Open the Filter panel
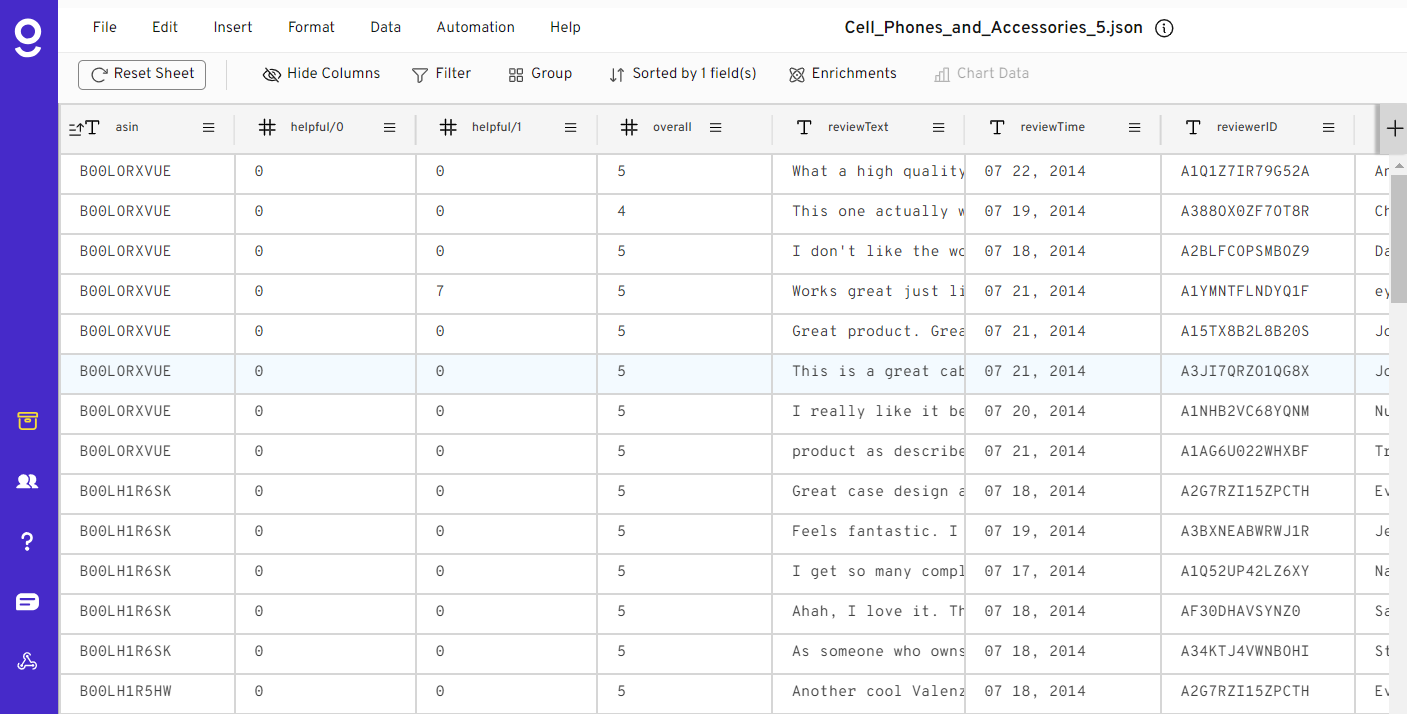The width and height of the screenshot is (1407, 714). pos(441,74)
